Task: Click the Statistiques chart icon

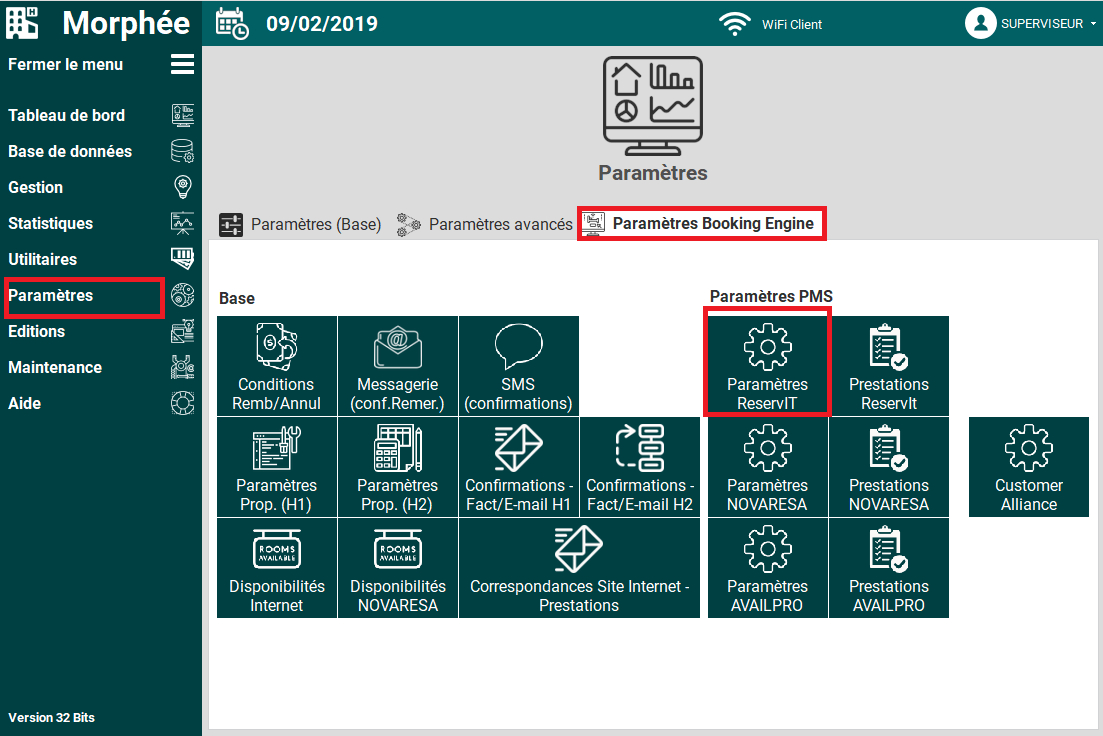Action: pyautogui.click(x=183, y=223)
